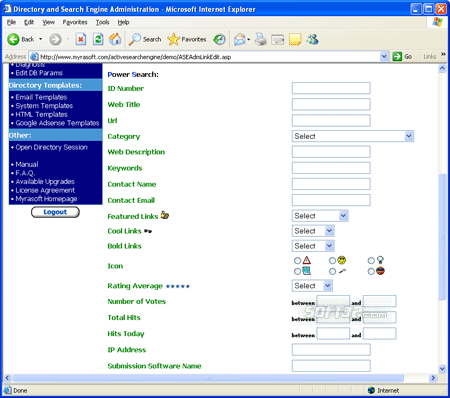Image resolution: width=450 pixels, height=398 pixels.
Task: Open the Featured Links dropdown
Action: [x=320, y=216]
